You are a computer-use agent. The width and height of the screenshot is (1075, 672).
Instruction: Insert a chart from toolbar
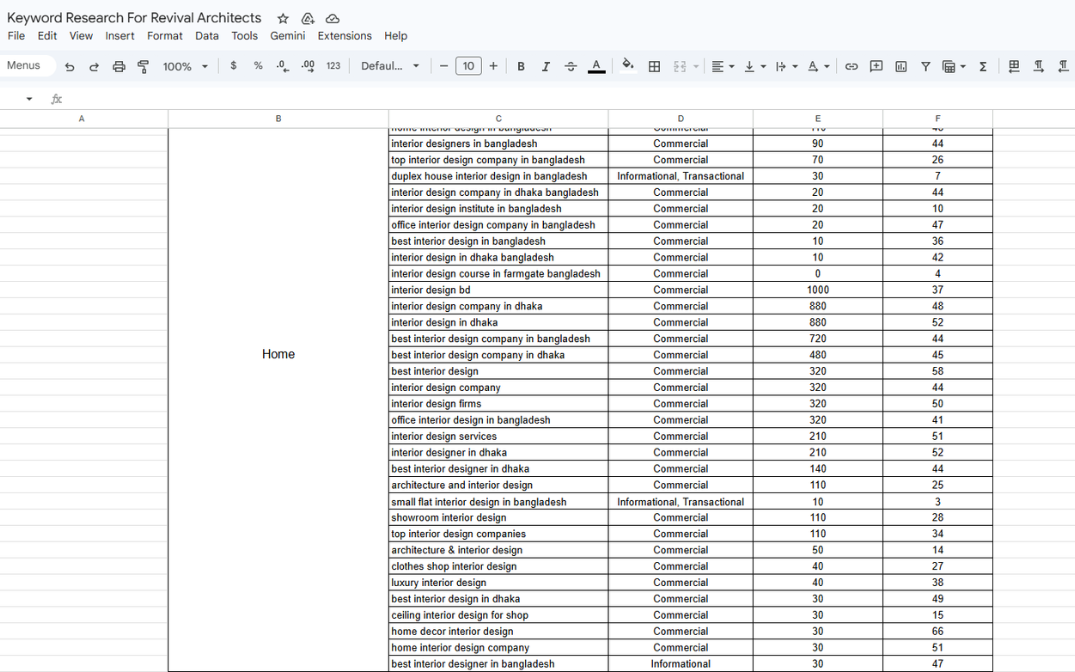(901, 66)
